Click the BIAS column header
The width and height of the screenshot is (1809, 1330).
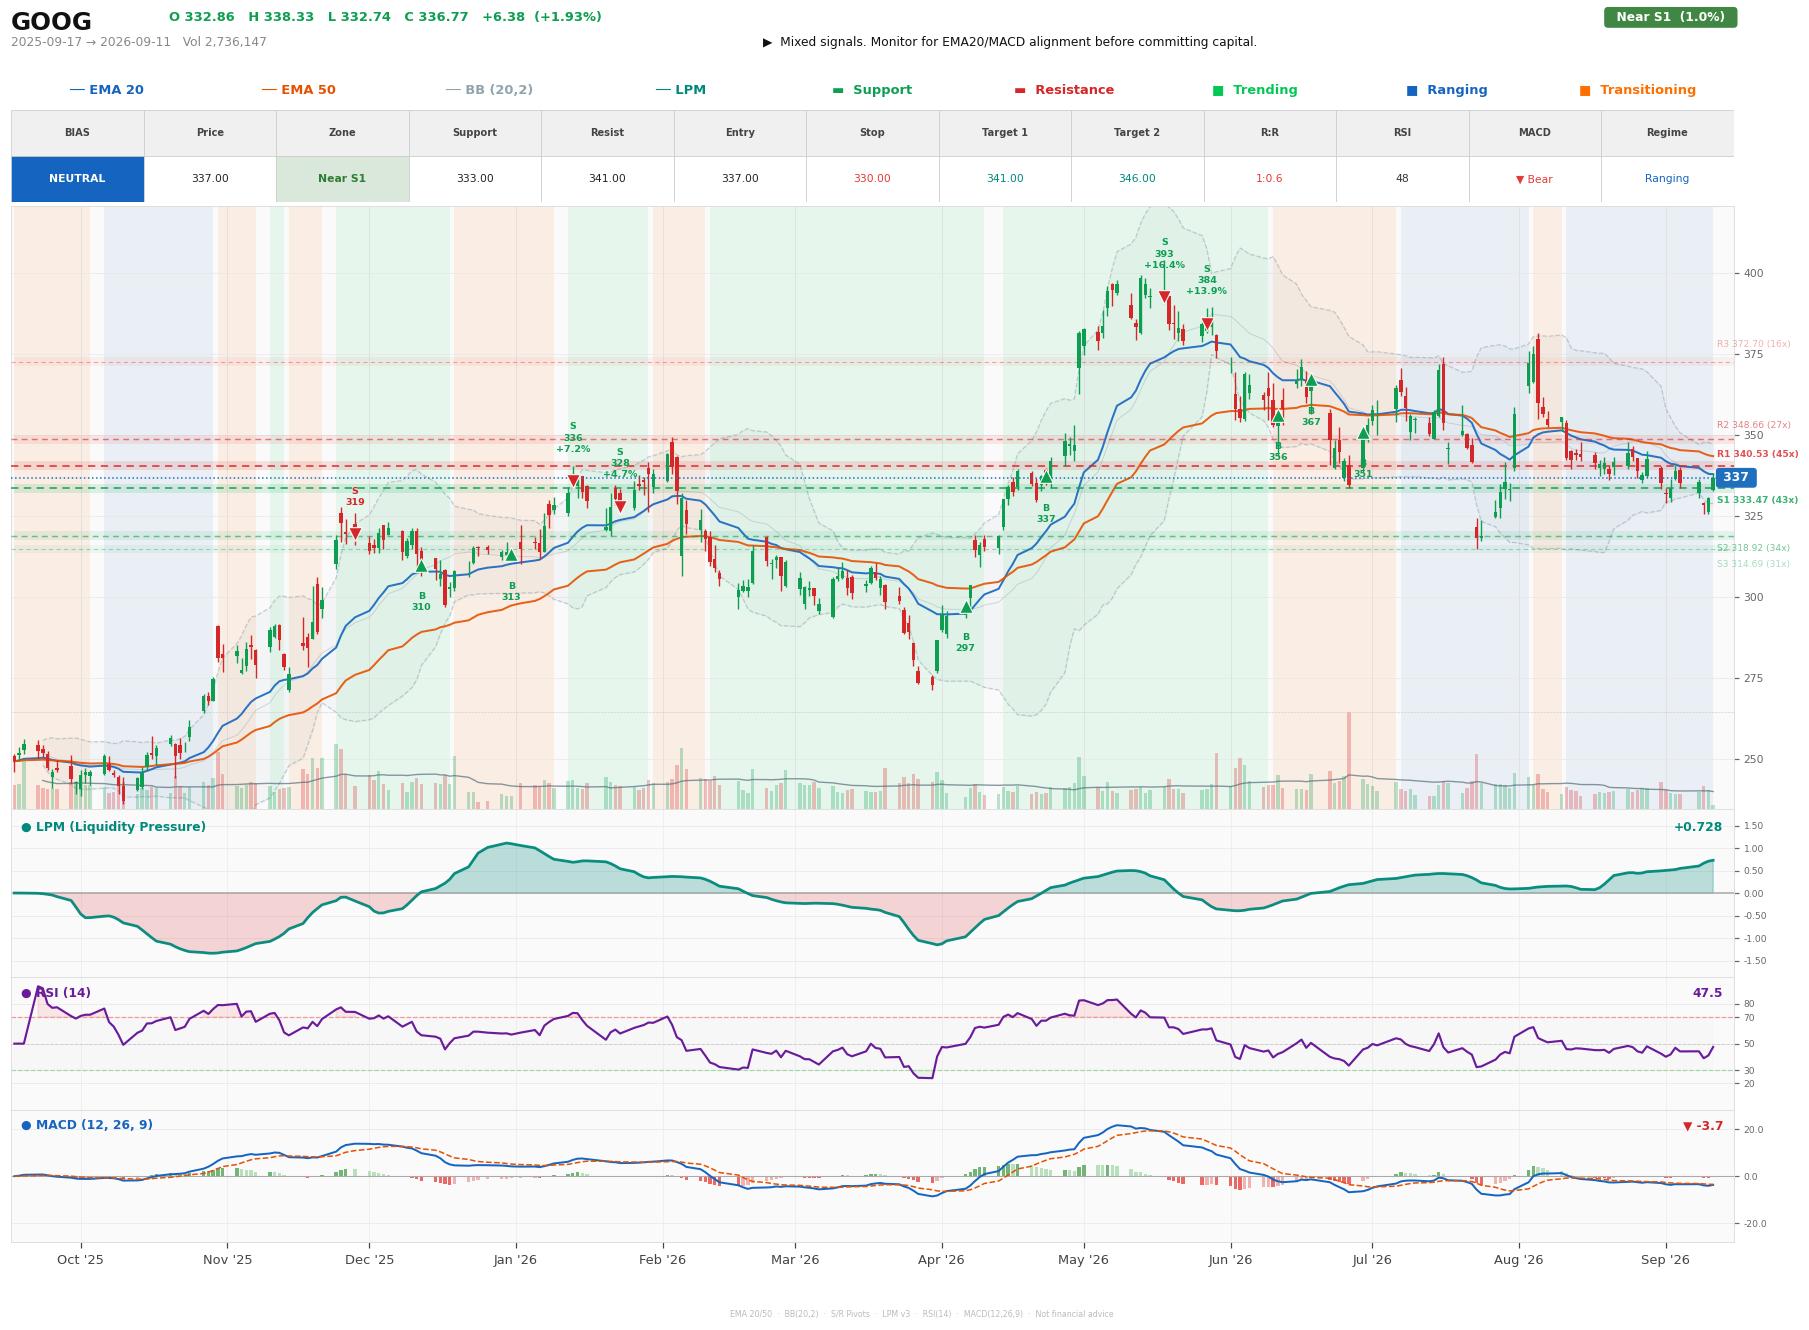[x=77, y=133]
